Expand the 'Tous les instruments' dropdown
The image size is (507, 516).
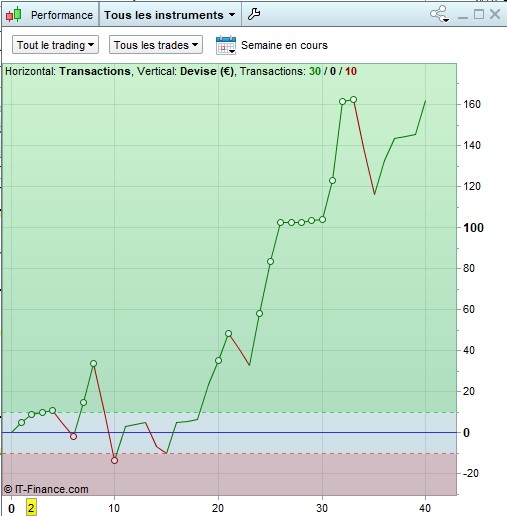click(170, 15)
